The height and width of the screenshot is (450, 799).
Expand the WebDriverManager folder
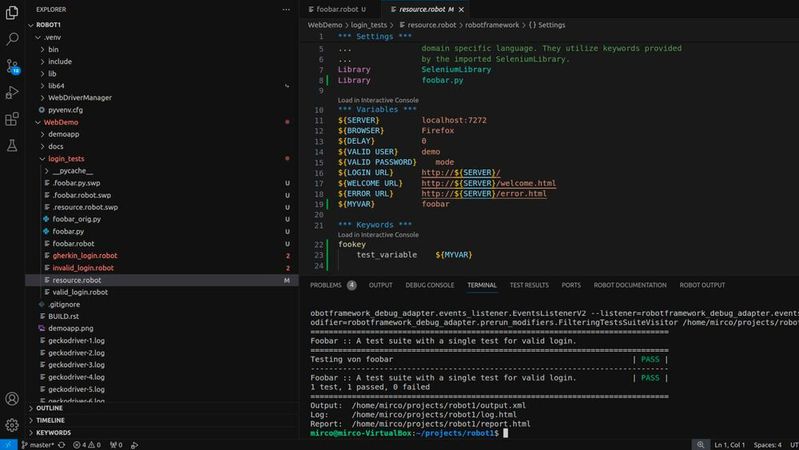42,98
